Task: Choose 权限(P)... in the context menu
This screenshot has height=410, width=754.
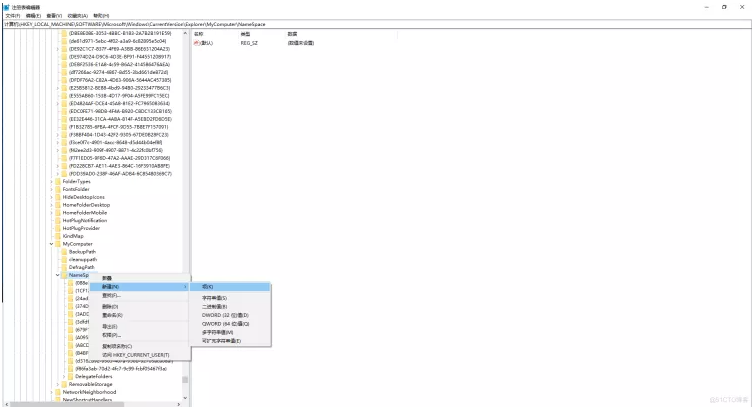Action: 139,335
